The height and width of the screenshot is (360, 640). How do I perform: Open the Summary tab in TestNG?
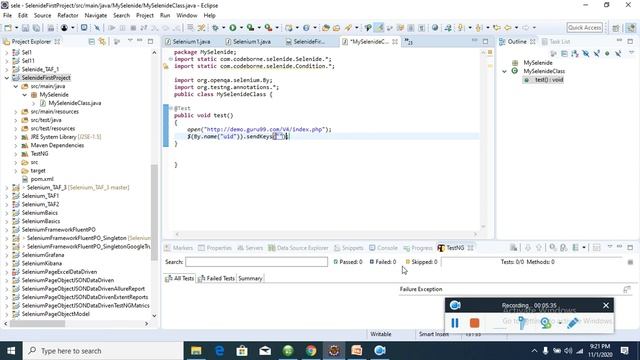pyautogui.click(x=250, y=278)
